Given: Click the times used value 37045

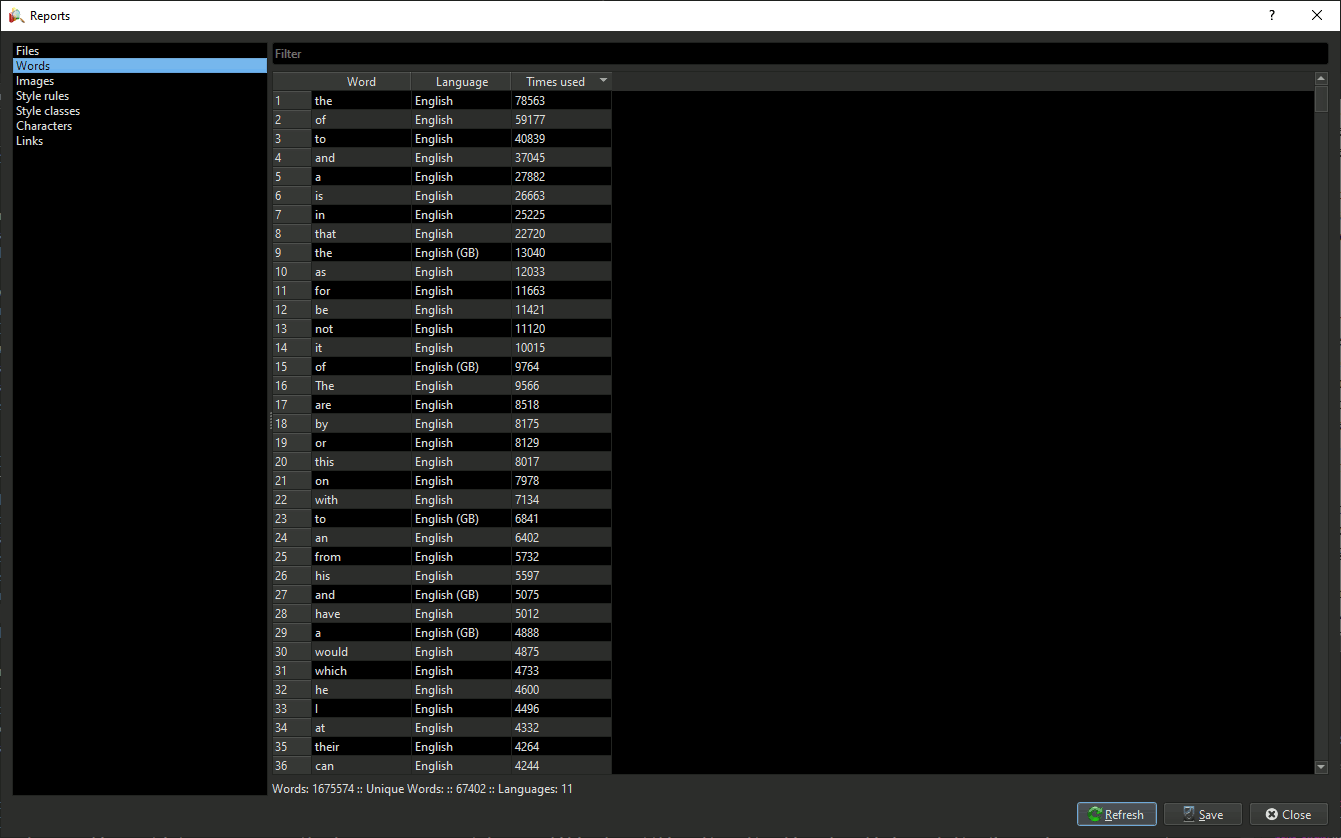Looking at the screenshot, I should [561, 158].
